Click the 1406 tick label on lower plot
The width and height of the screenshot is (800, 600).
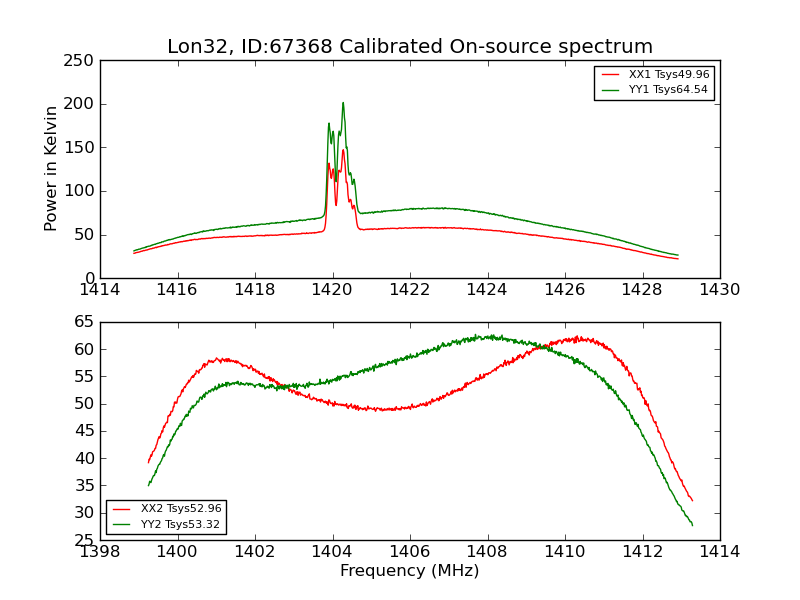click(x=410, y=552)
